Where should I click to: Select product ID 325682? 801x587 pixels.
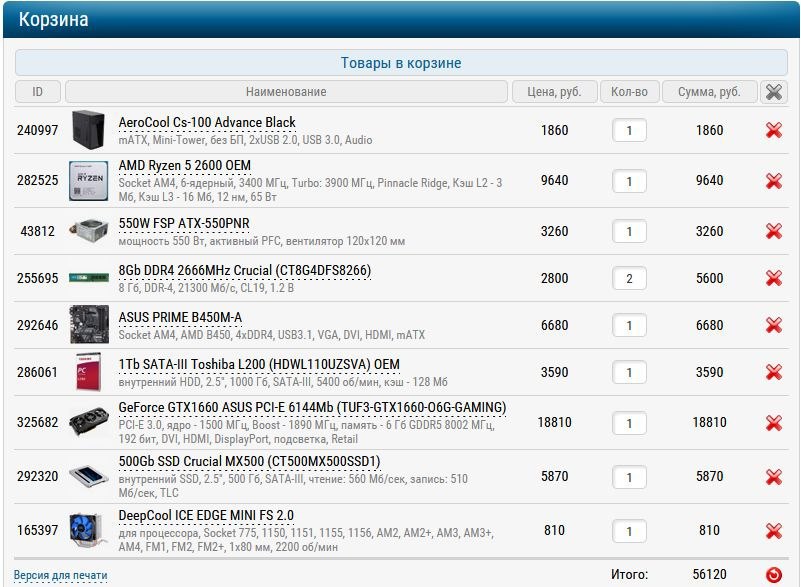pos(37,422)
